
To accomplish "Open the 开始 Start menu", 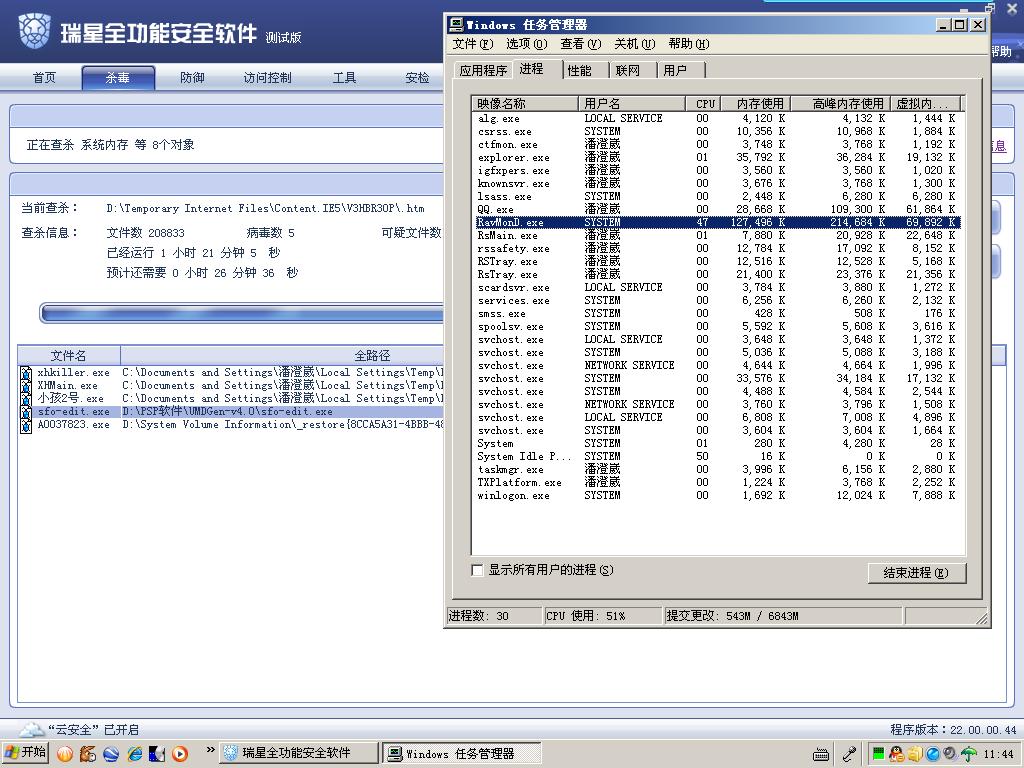I will pos(25,753).
